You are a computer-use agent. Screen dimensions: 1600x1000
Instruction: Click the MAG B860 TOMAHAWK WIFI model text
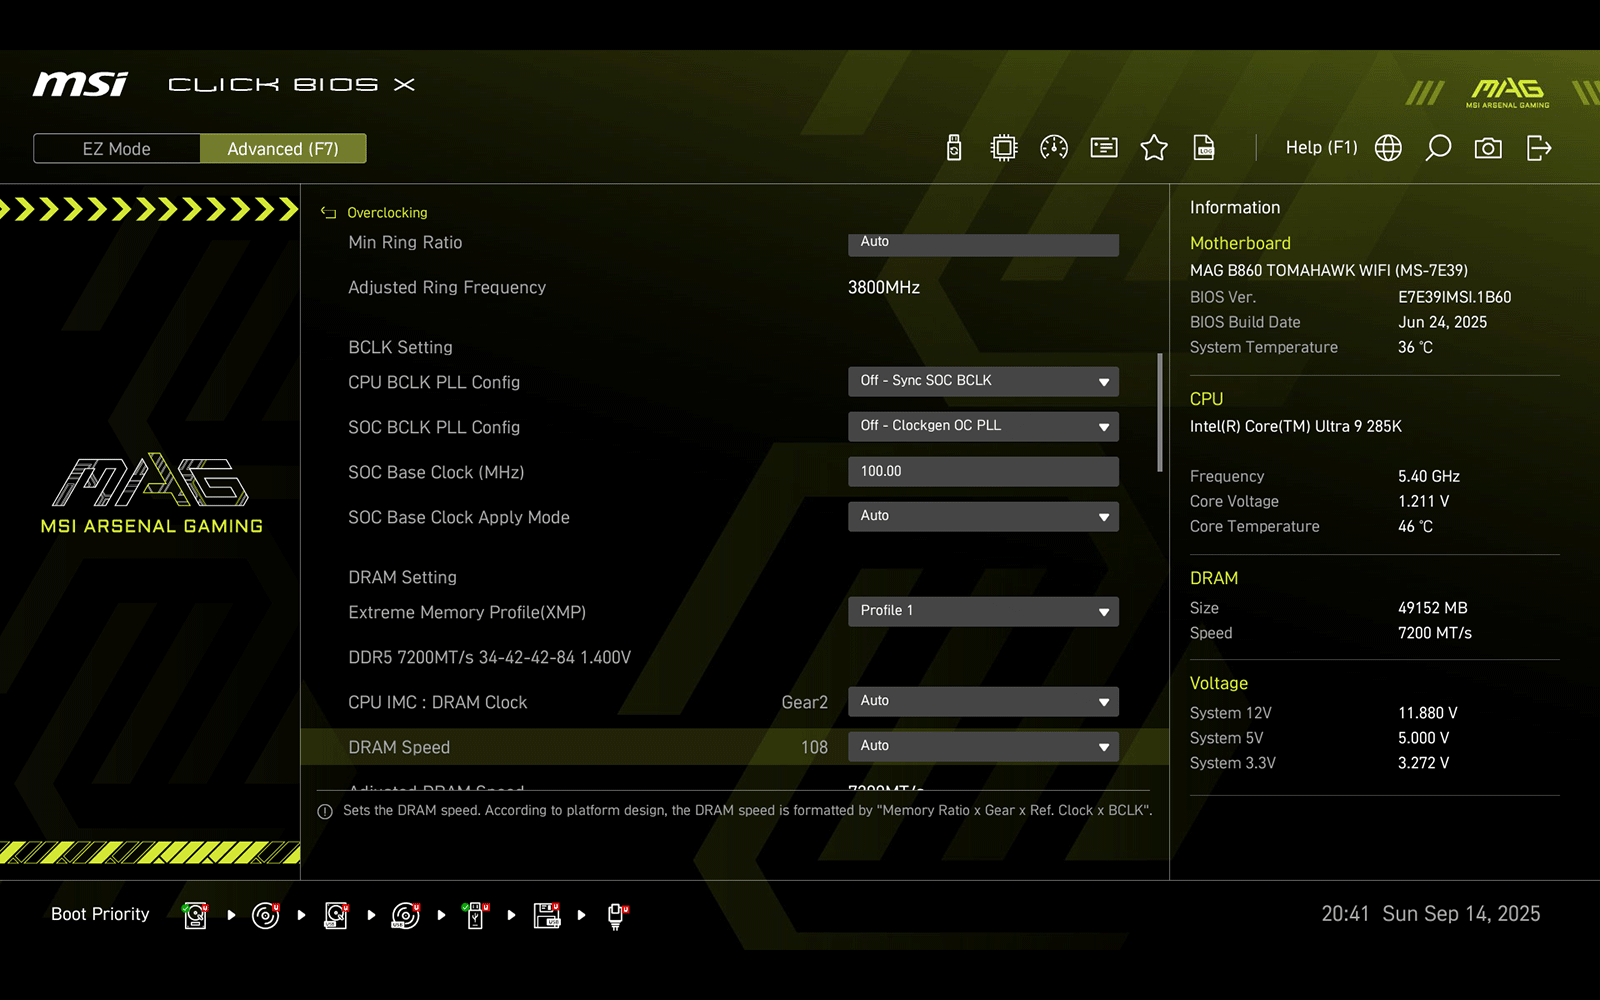tap(1329, 270)
